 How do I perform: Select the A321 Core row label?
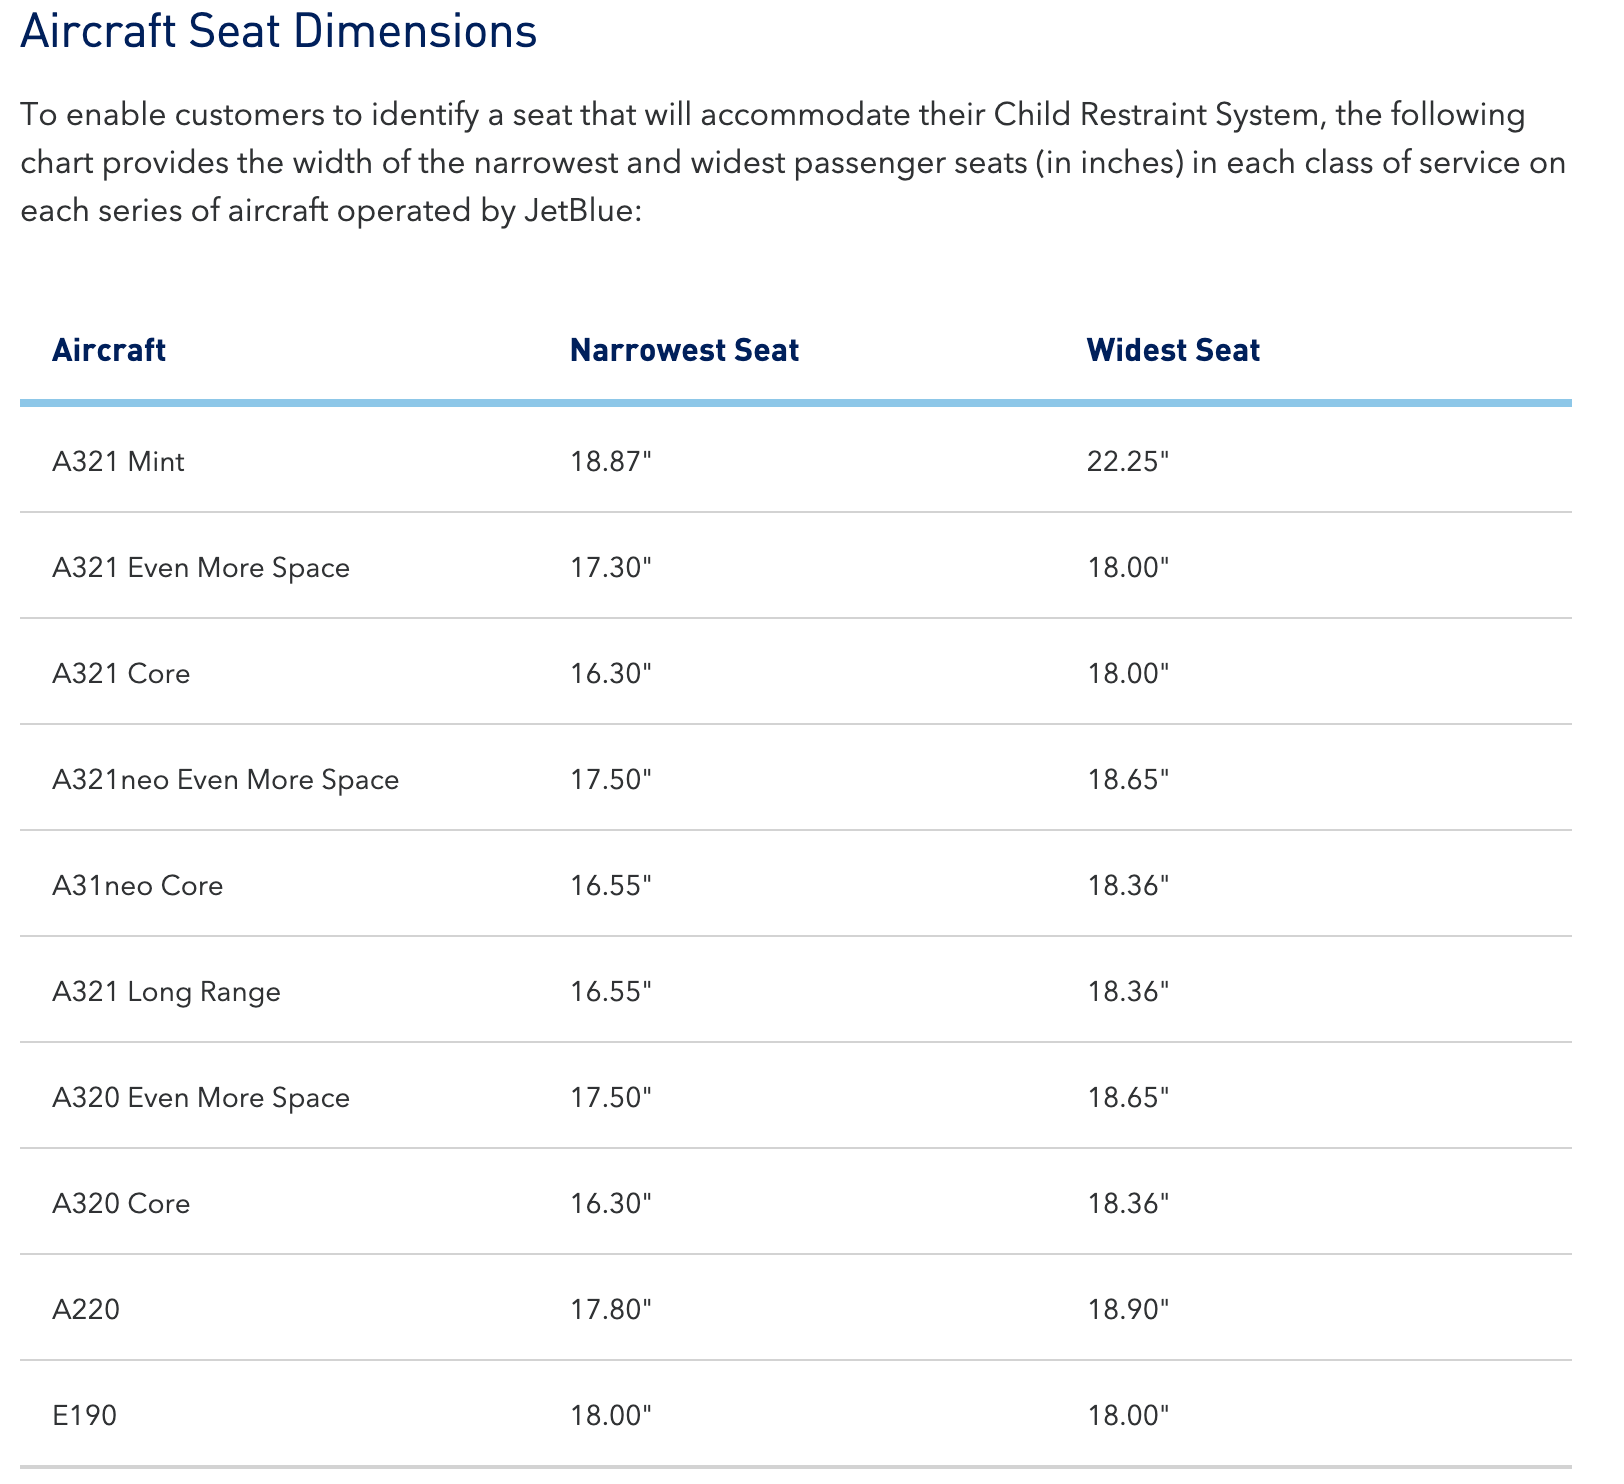pyautogui.click(x=121, y=674)
